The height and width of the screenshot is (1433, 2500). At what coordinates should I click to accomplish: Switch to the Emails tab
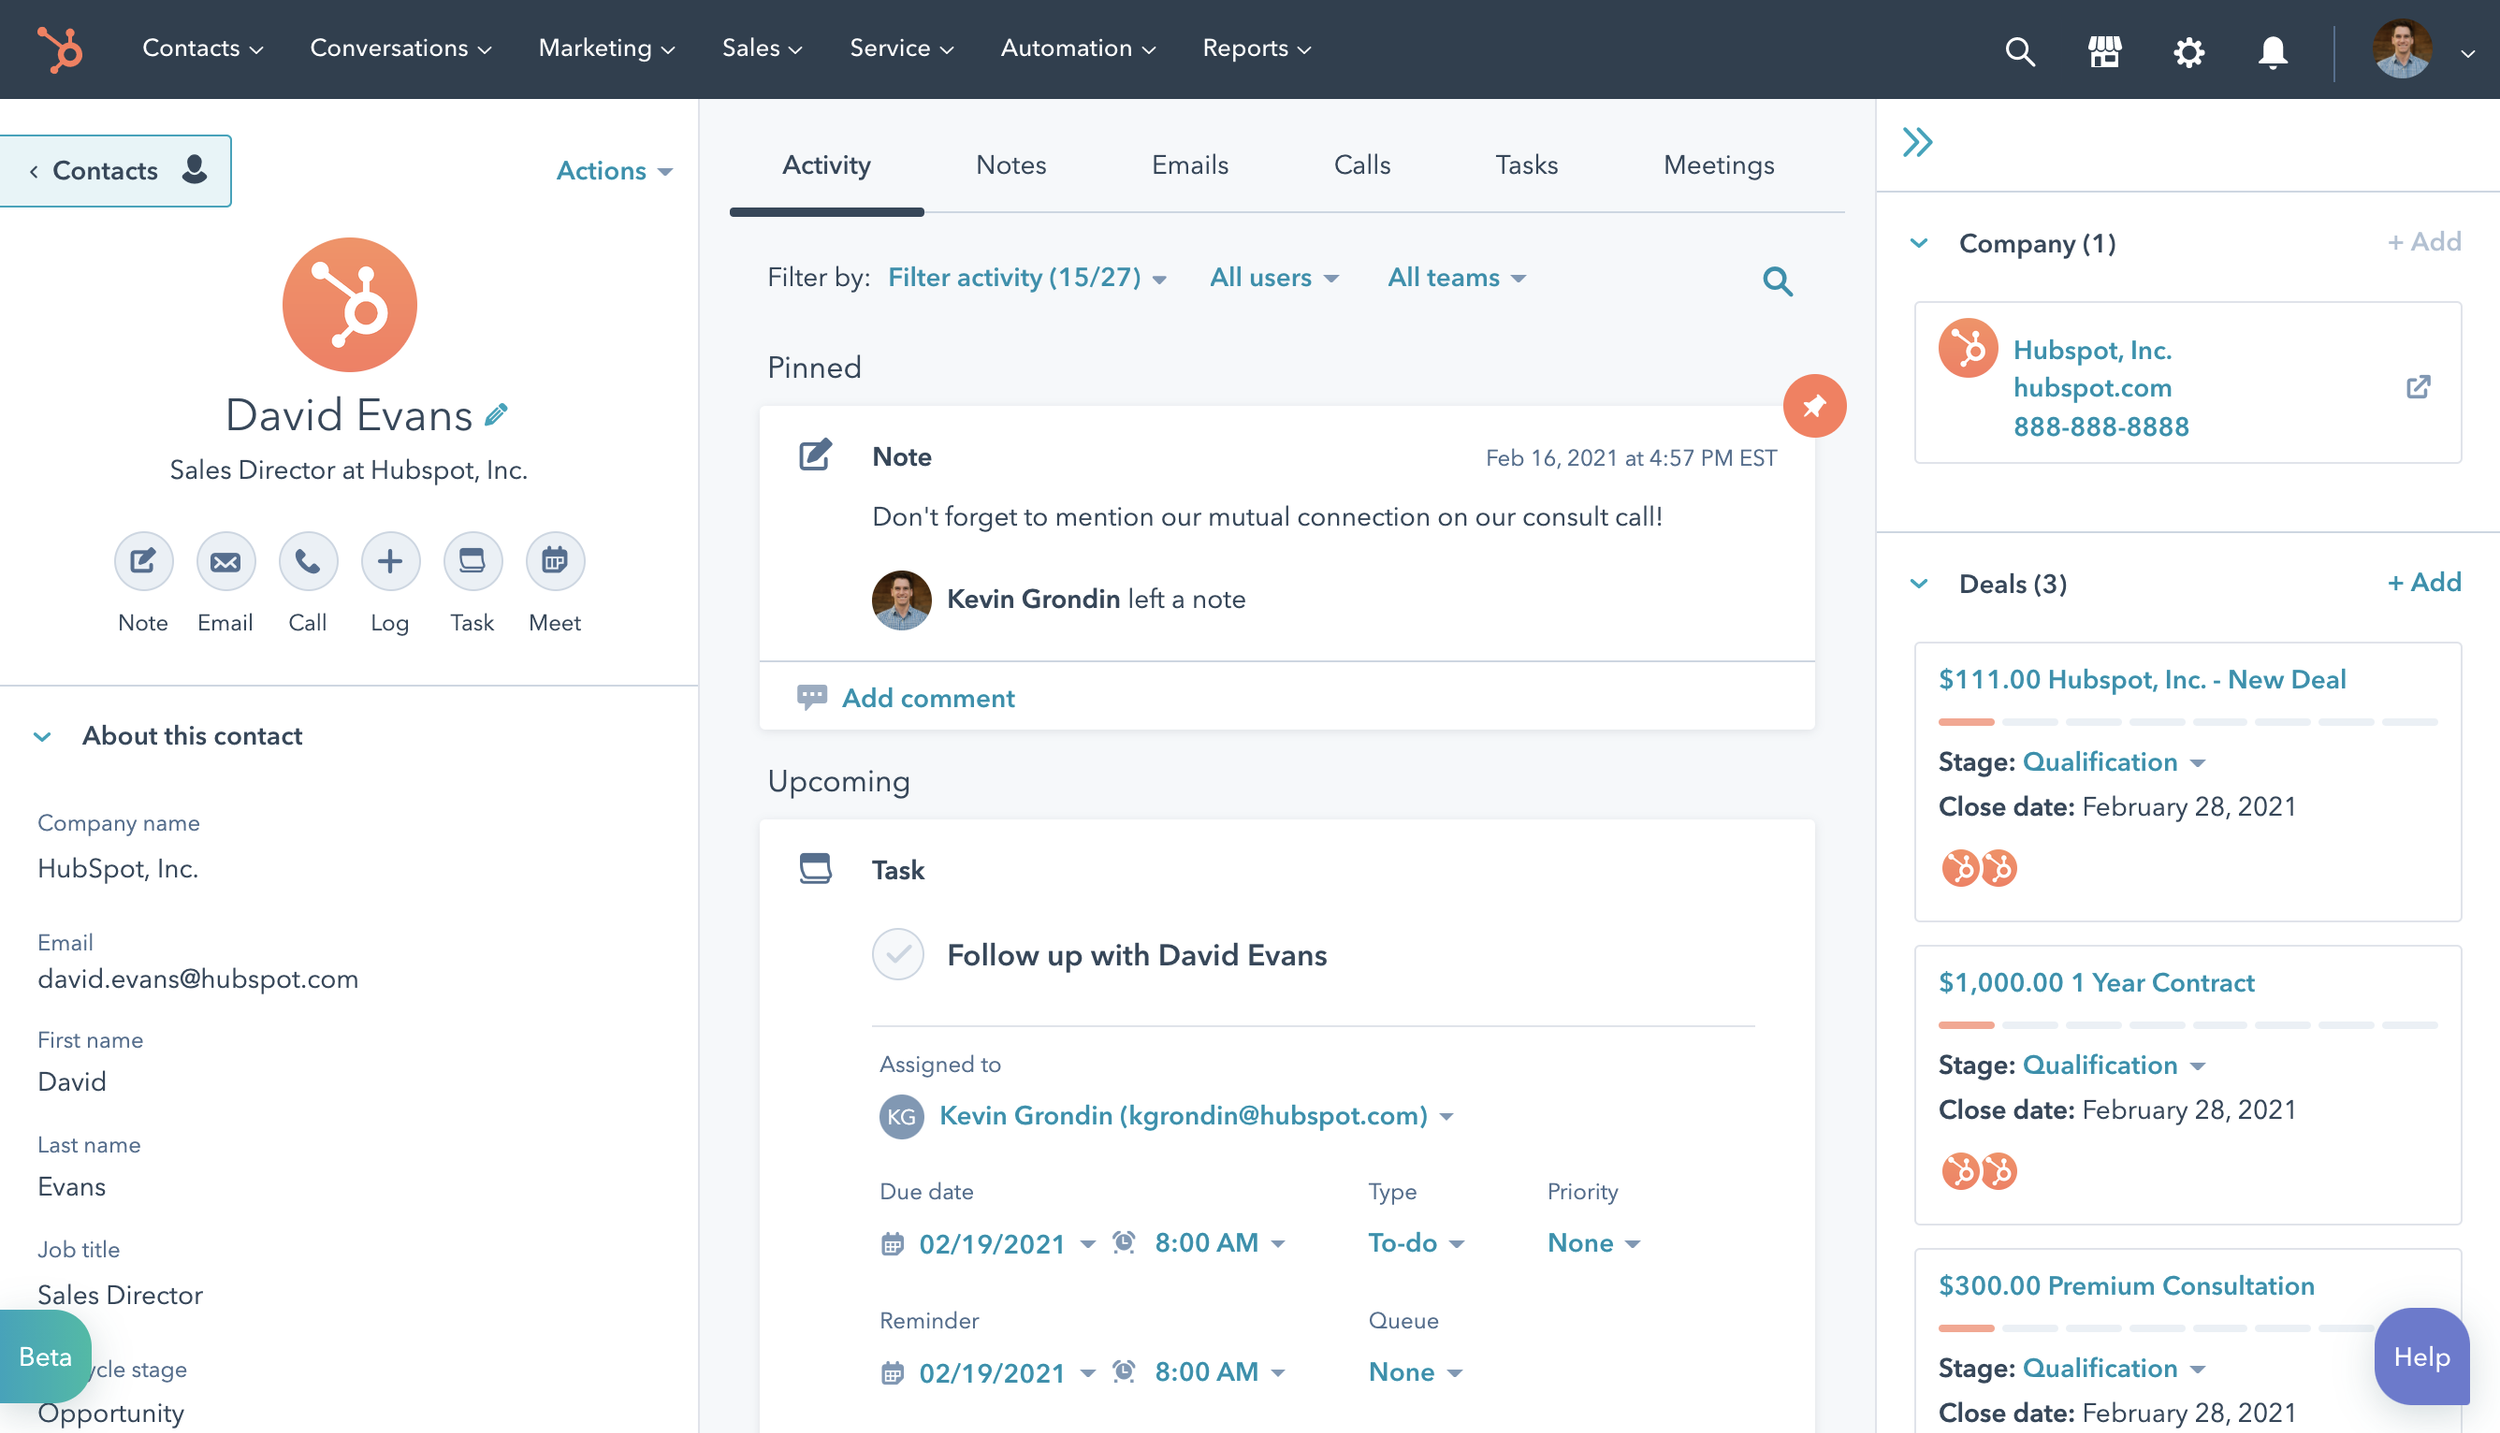[1189, 165]
